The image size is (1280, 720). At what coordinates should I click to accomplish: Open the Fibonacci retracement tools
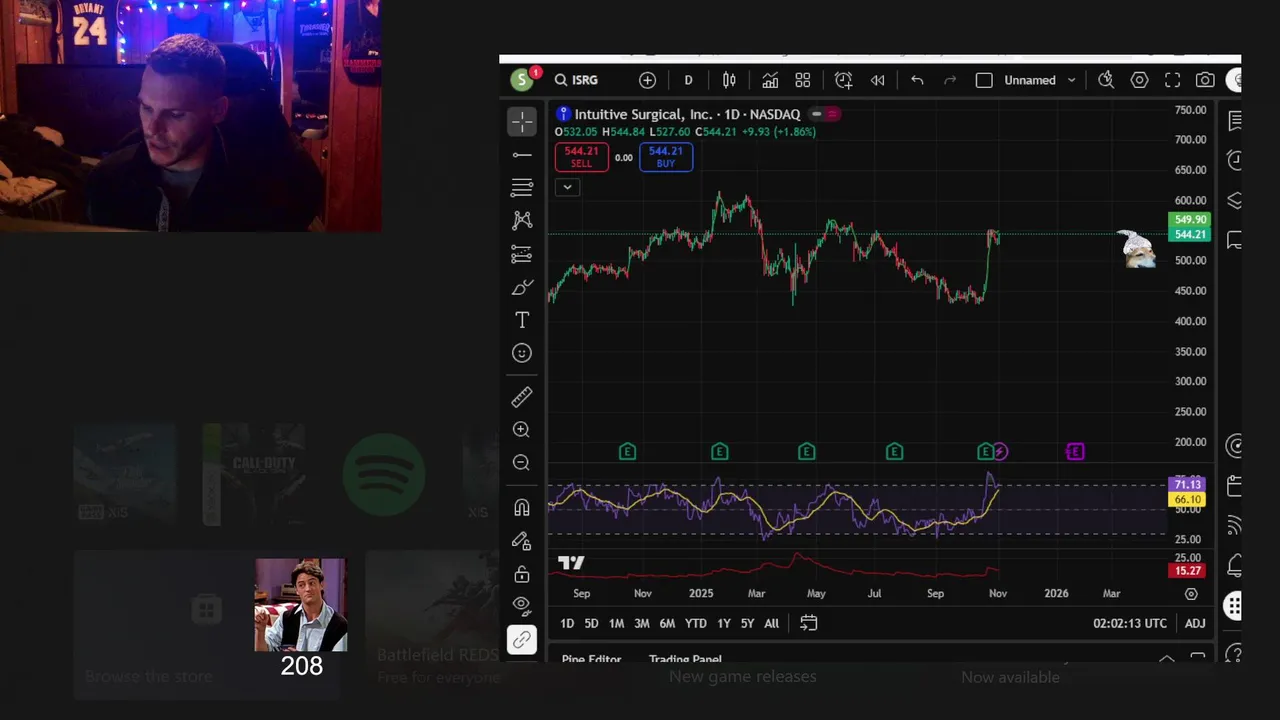coord(521,187)
